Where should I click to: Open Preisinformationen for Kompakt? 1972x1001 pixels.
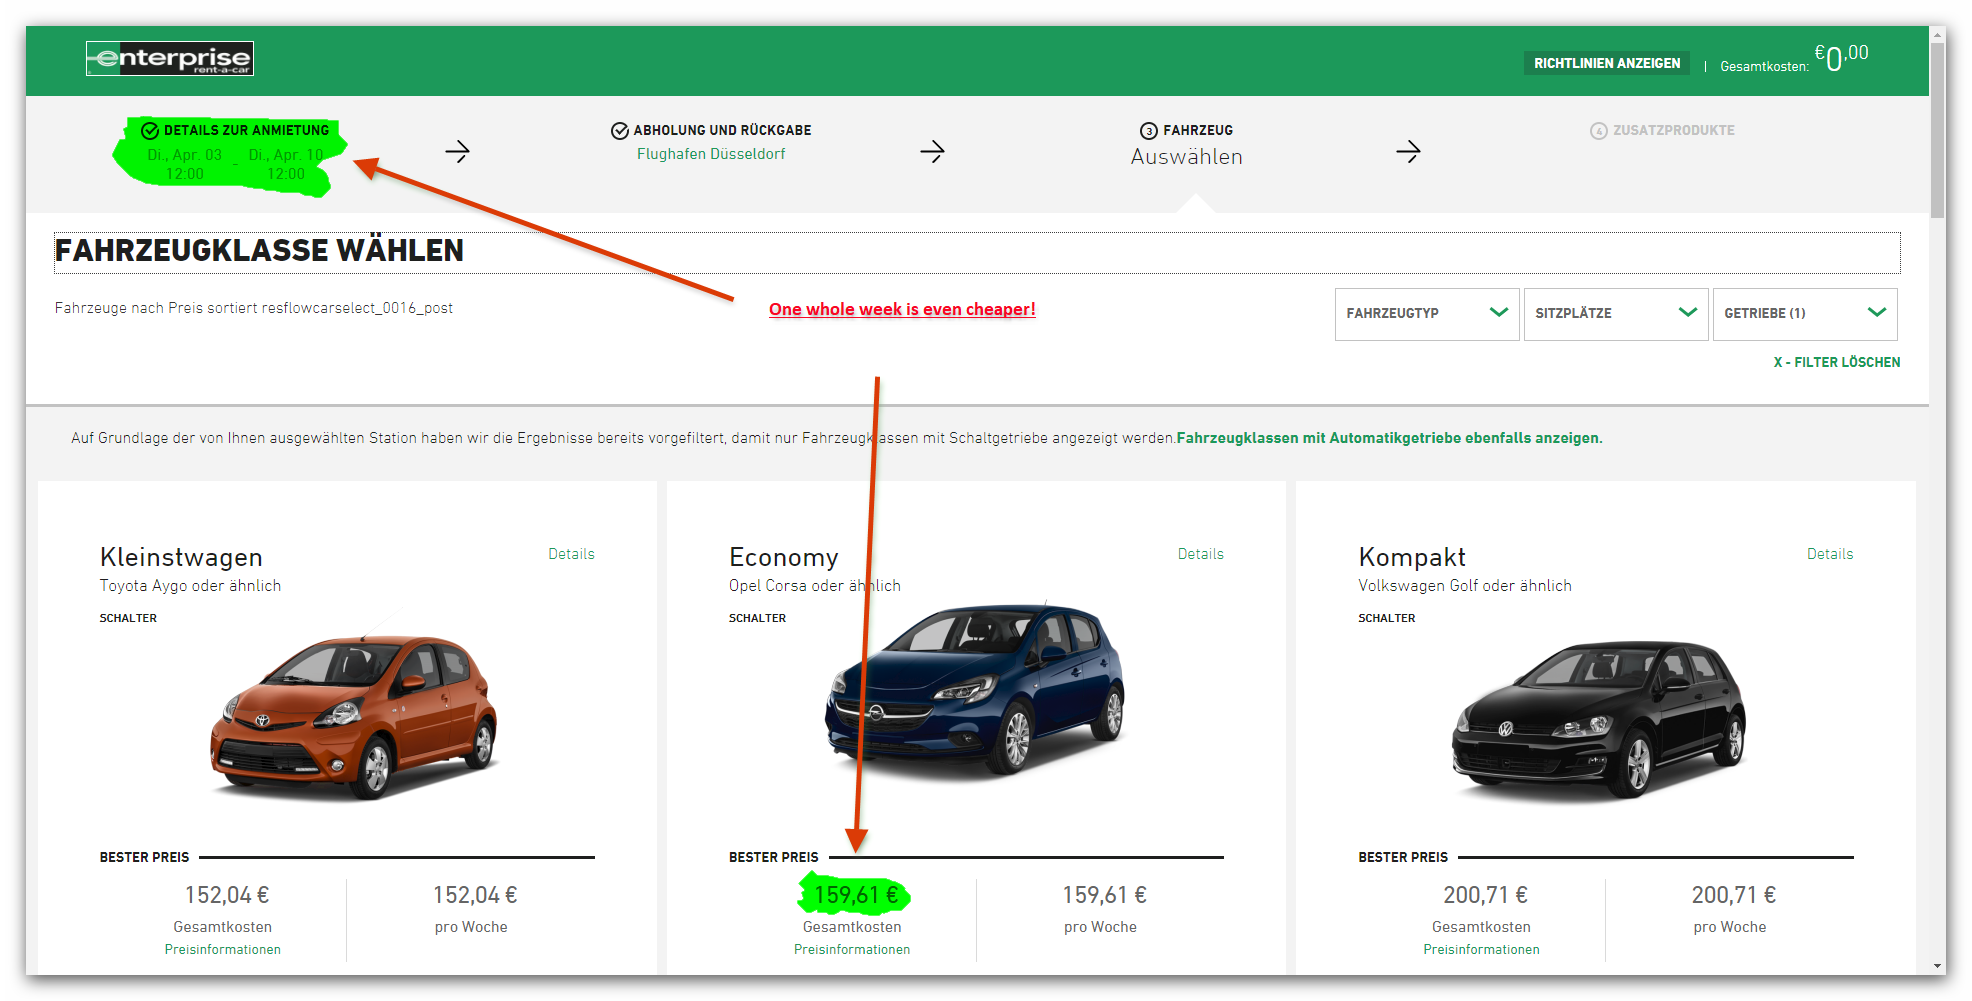(1481, 950)
